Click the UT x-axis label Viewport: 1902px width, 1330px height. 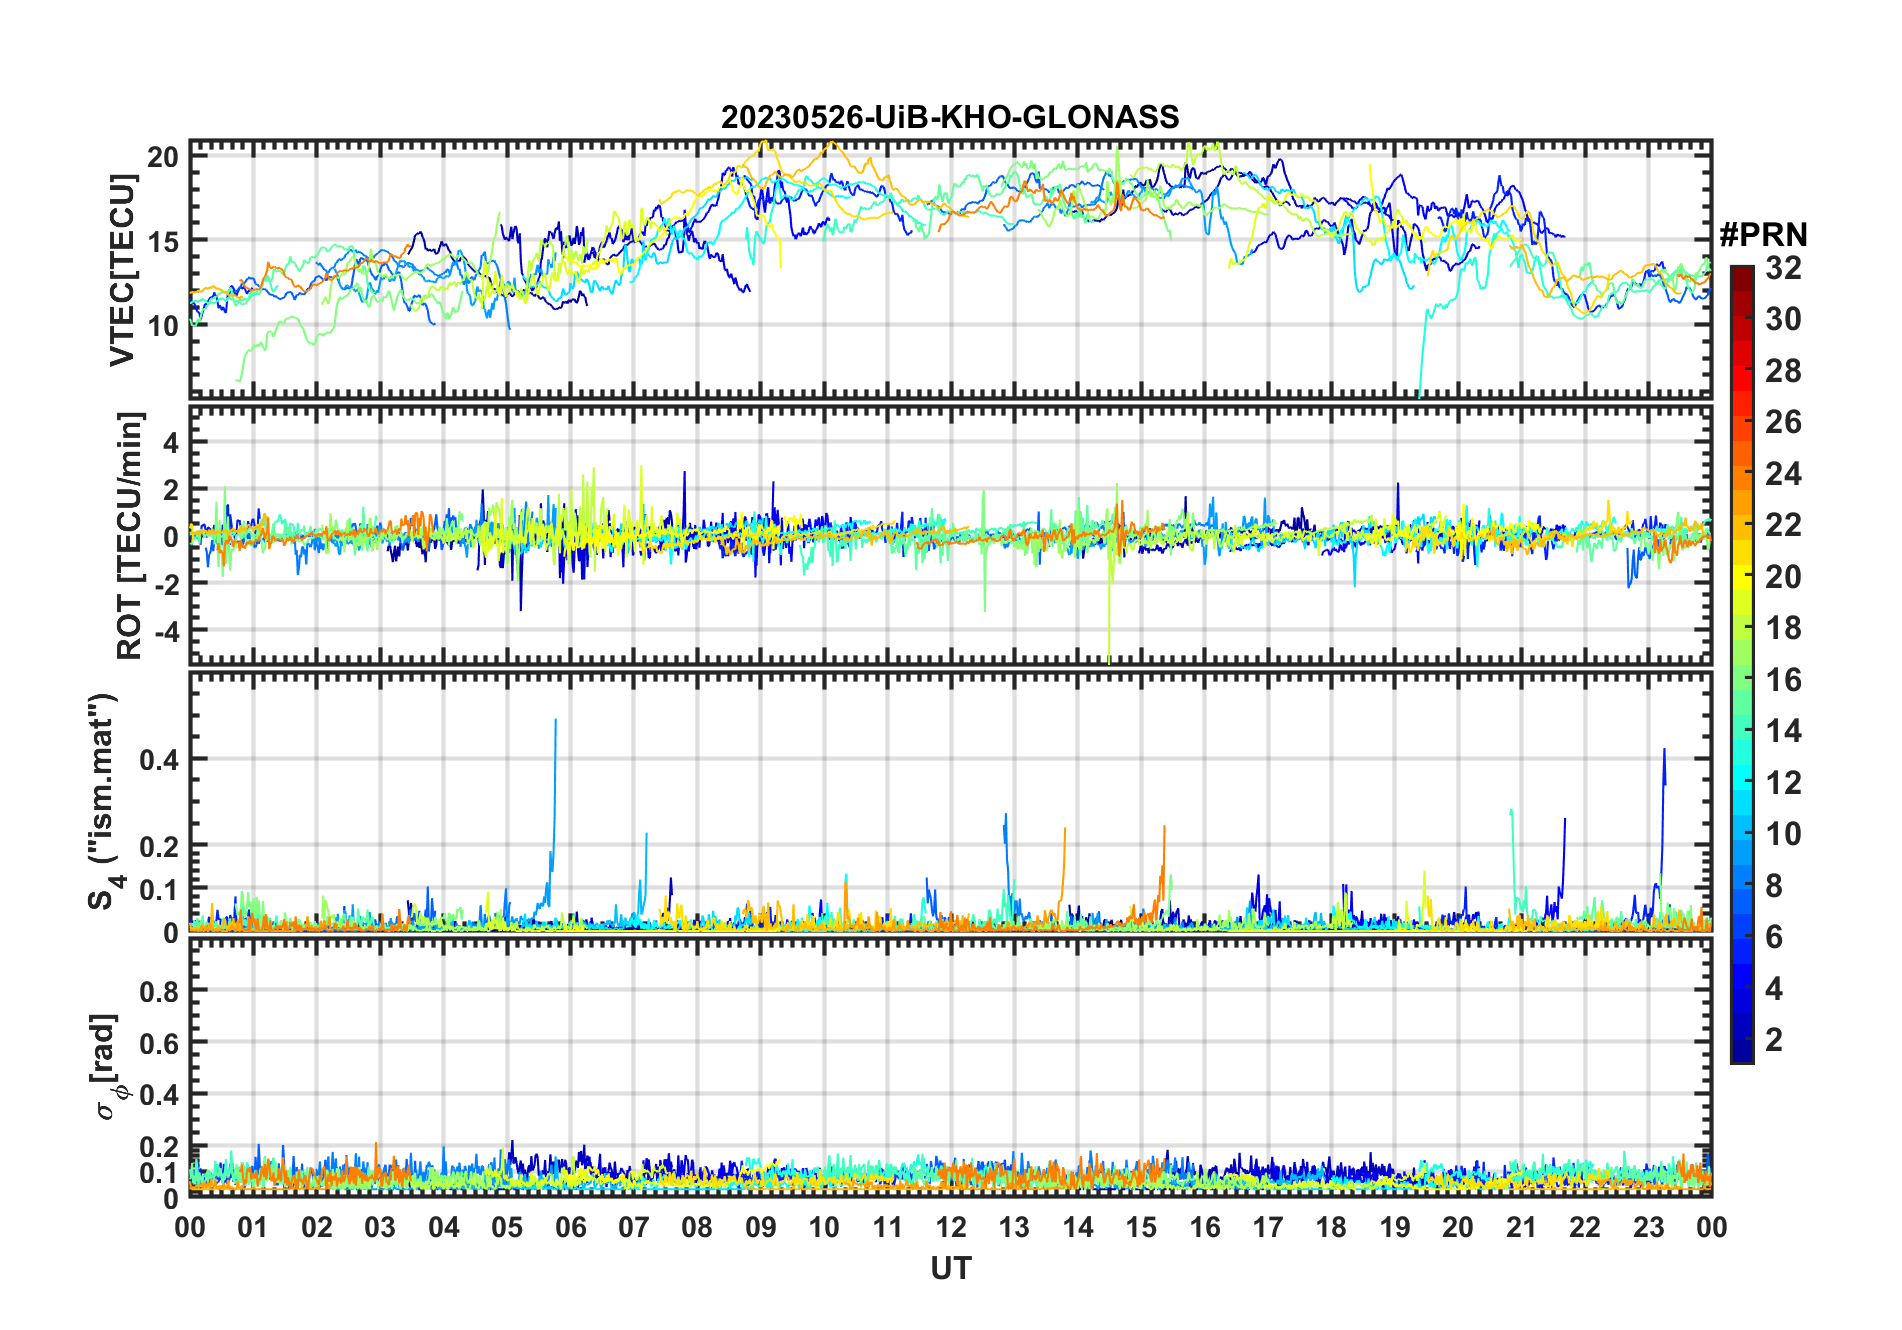pos(951,1268)
